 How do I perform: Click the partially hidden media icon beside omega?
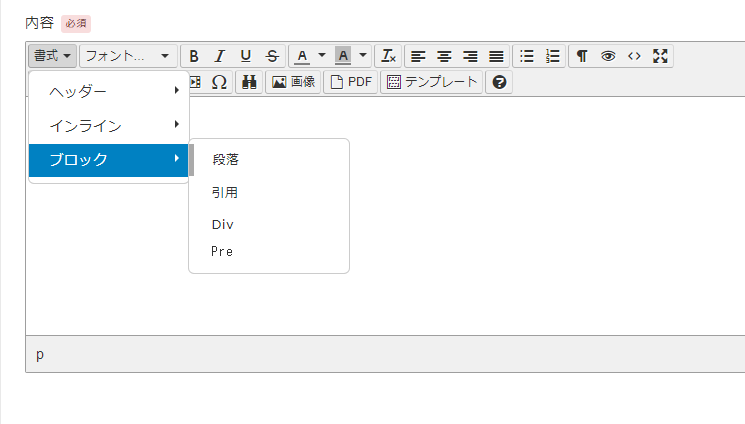click(195, 82)
